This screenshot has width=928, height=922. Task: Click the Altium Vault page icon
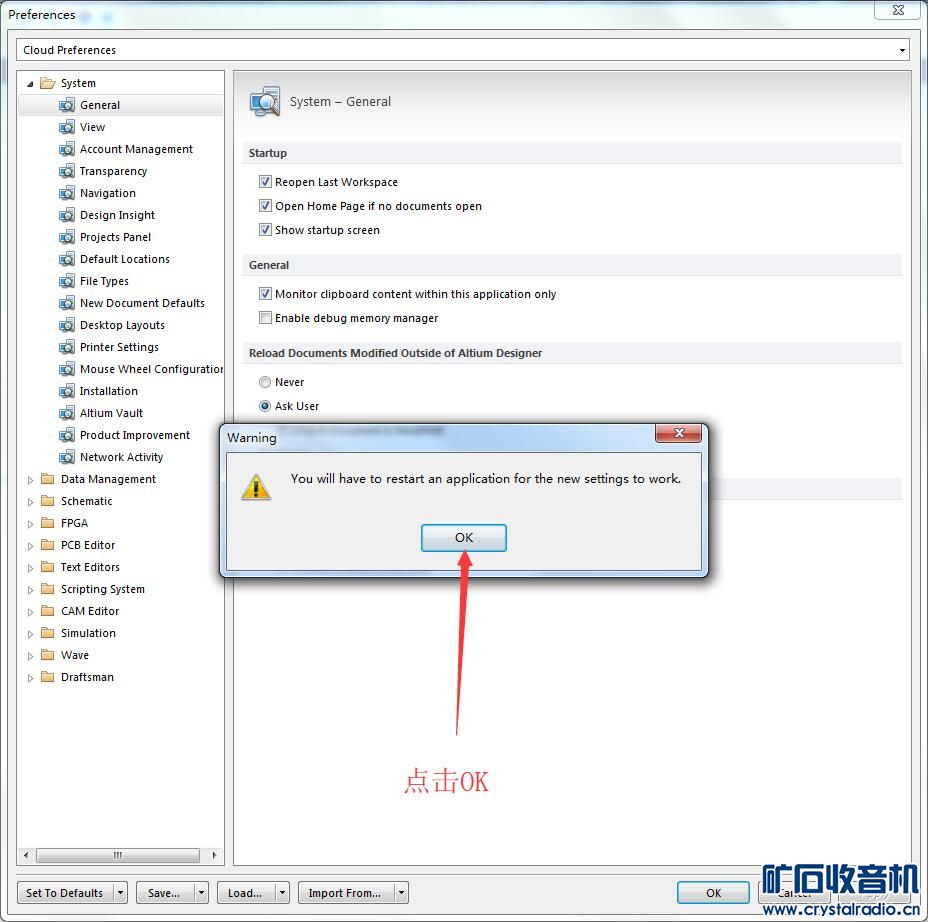[67, 413]
